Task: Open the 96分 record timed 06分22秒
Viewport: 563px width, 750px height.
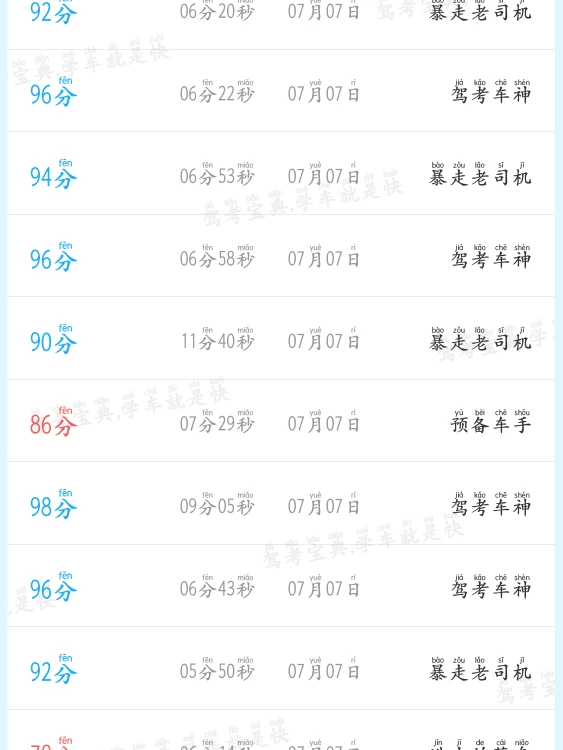Action: pos(281,90)
